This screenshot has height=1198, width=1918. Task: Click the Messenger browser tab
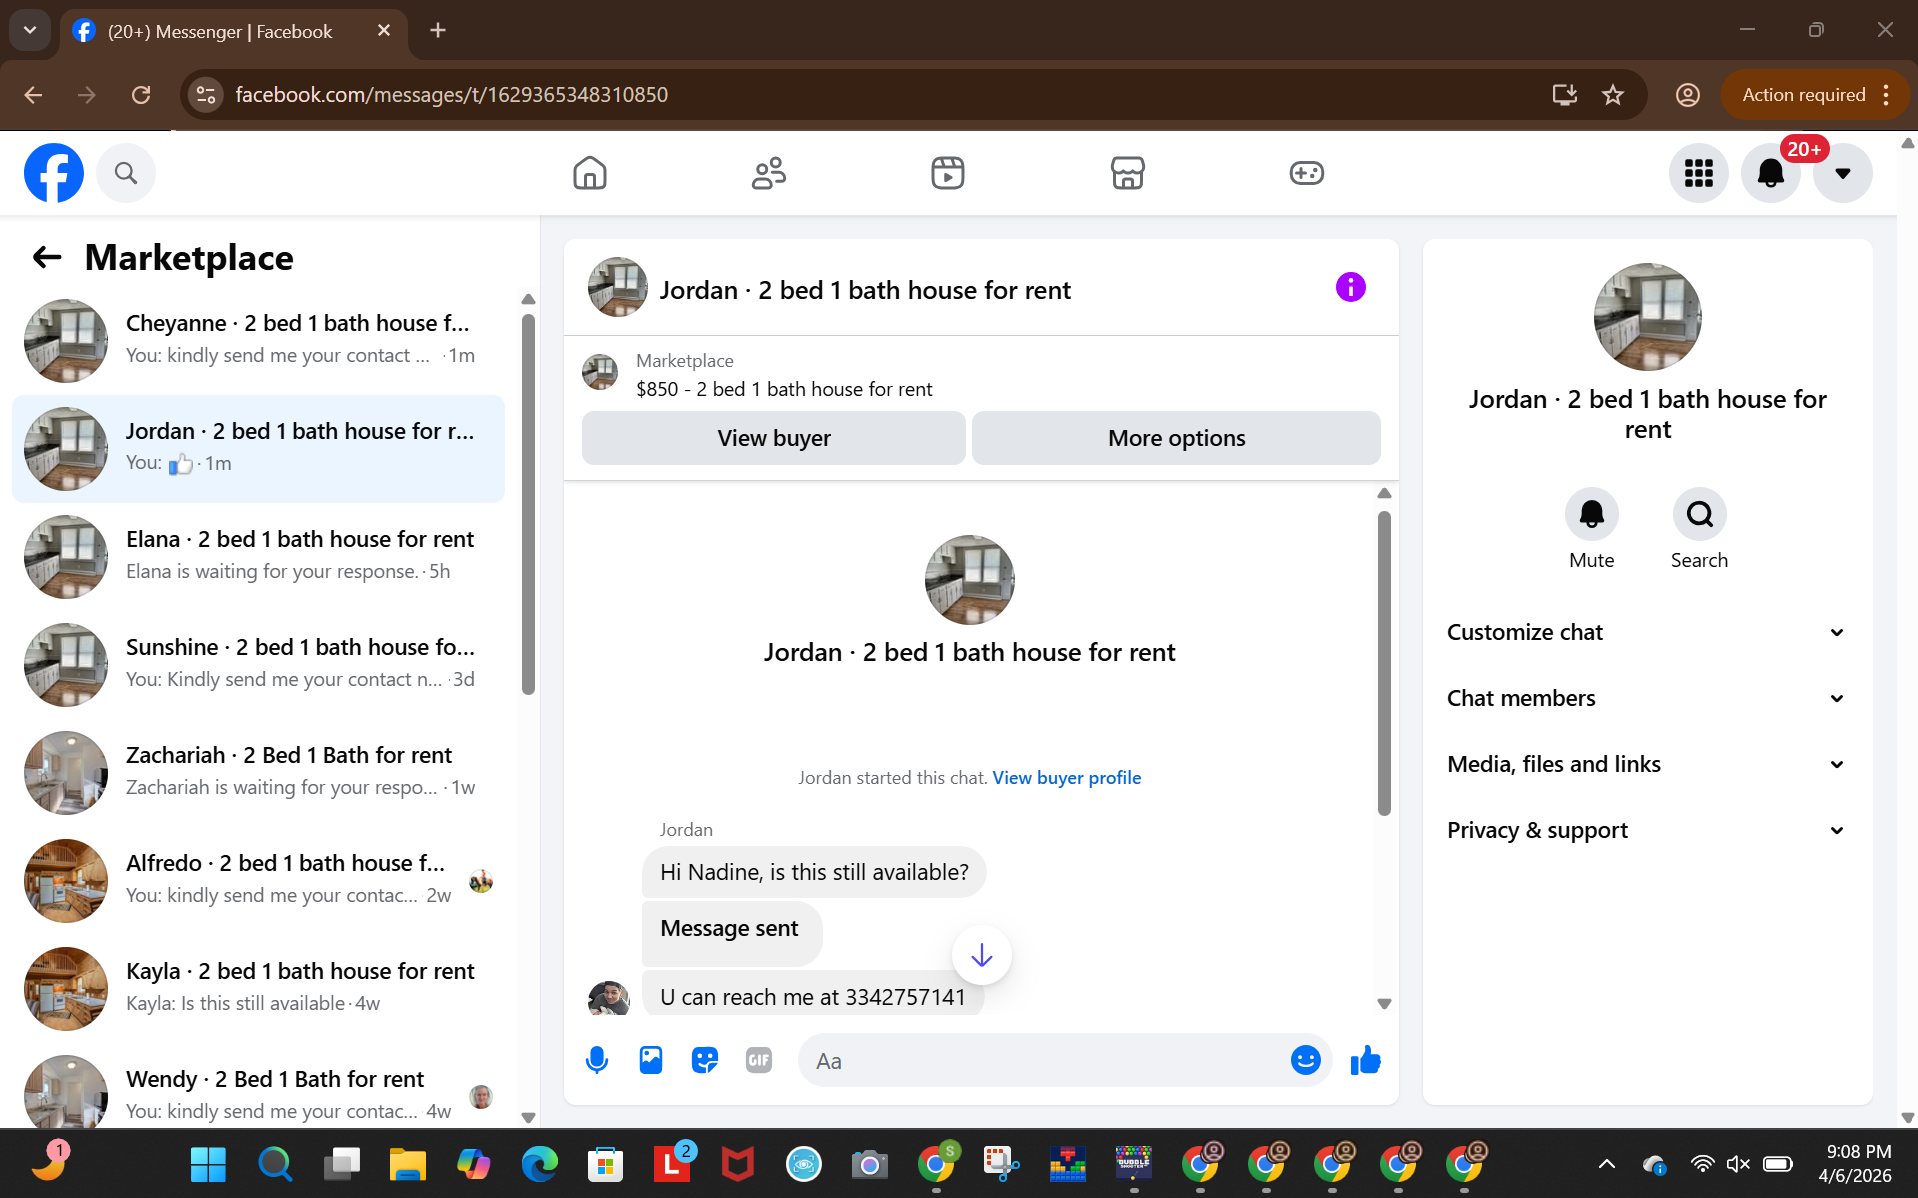coord(233,31)
